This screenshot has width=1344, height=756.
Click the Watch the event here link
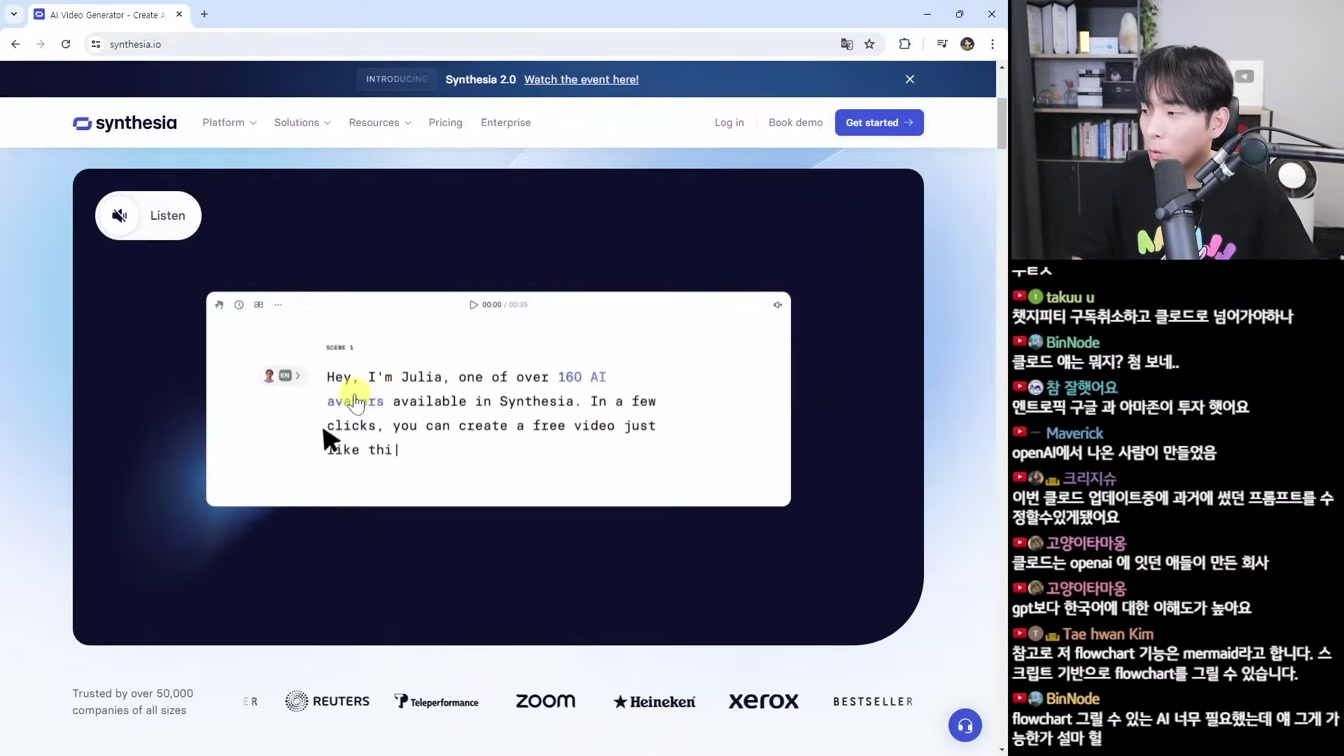(581, 79)
